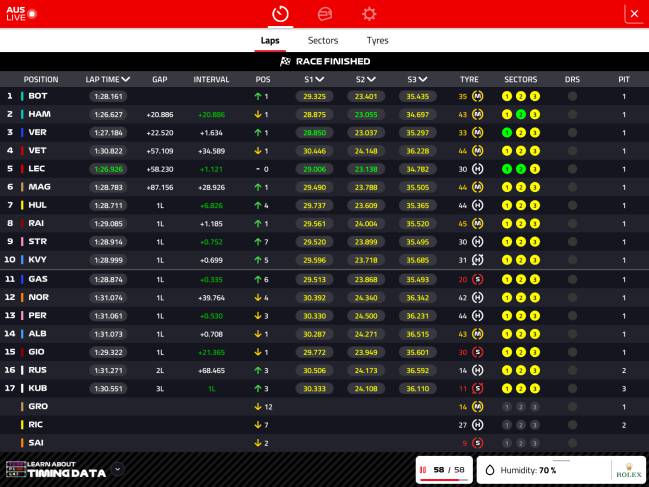649x487 pixels.
Task: Click the GAP column header
Action: (159, 79)
